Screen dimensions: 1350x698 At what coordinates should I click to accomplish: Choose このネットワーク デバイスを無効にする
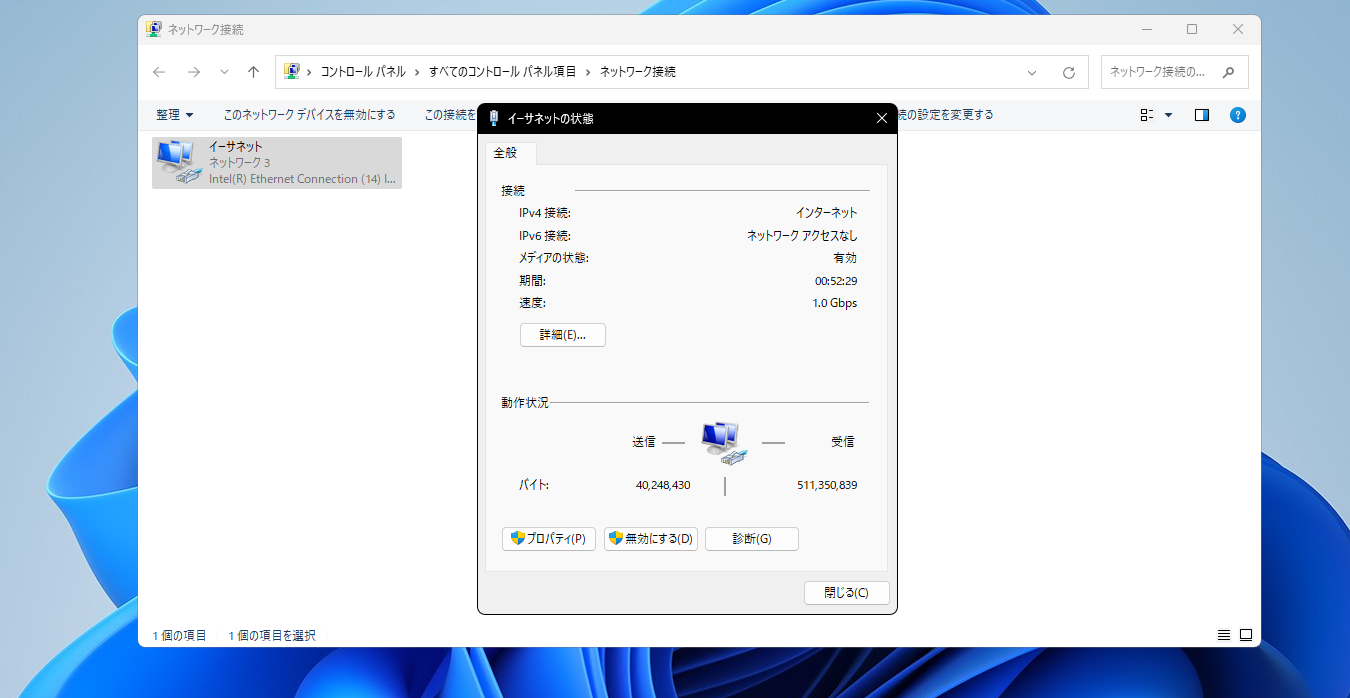pyautogui.click(x=309, y=115)
